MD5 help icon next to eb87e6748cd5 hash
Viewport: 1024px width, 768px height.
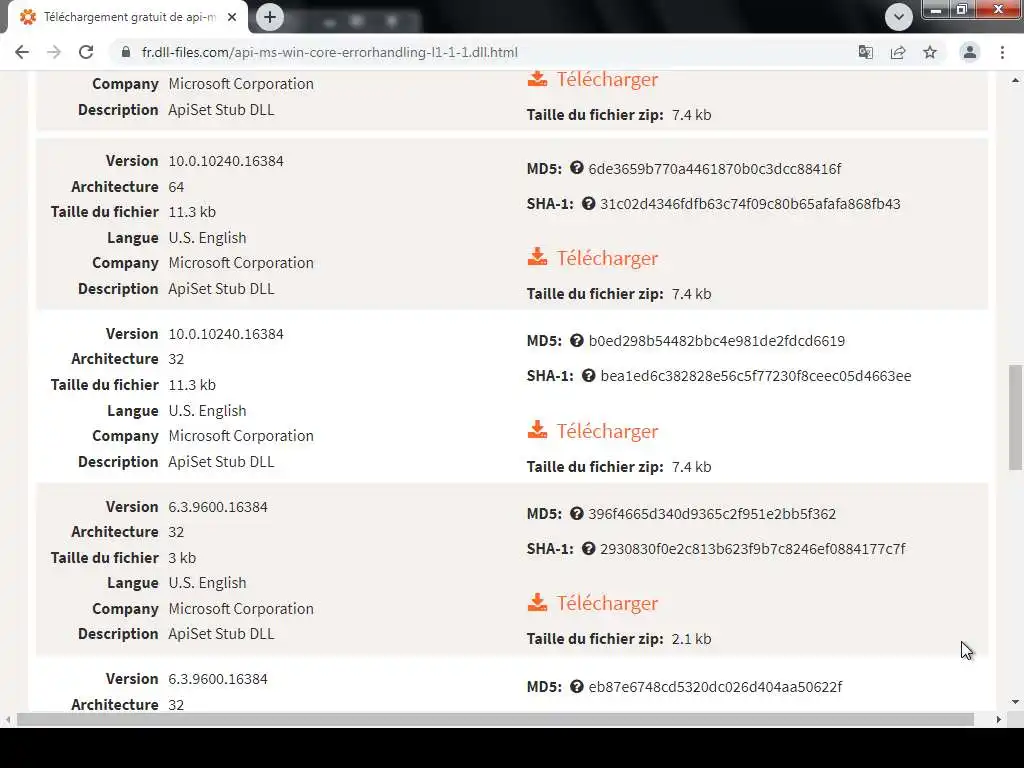[576, 686]
